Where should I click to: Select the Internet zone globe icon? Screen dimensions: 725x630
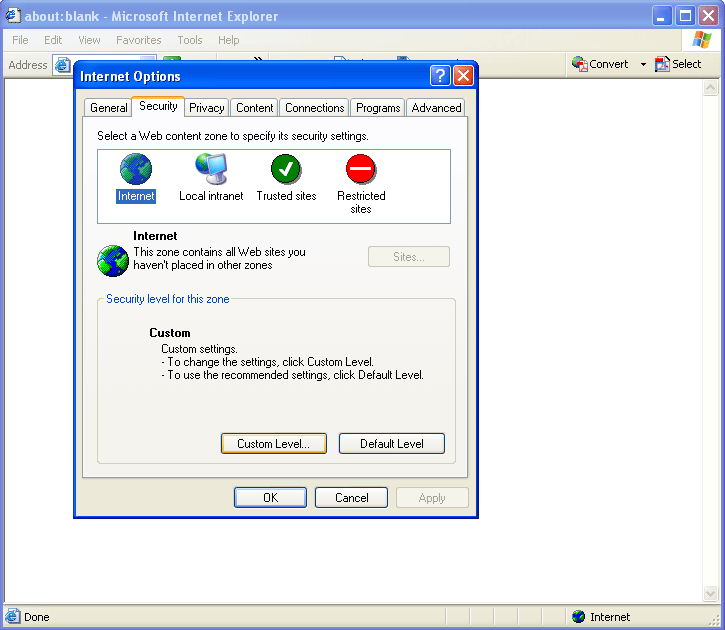tap(136, 169)
